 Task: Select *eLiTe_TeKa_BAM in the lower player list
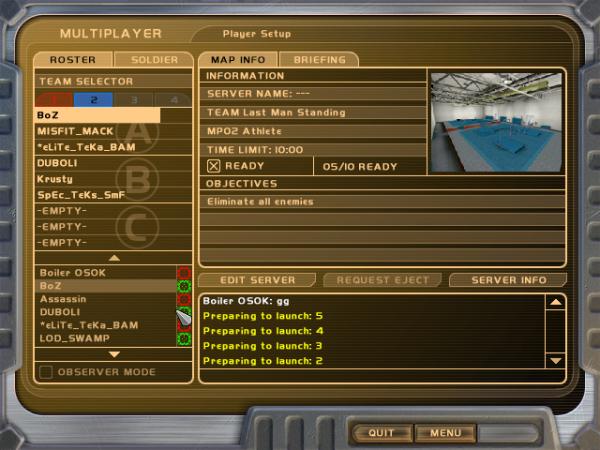[106, 325]
